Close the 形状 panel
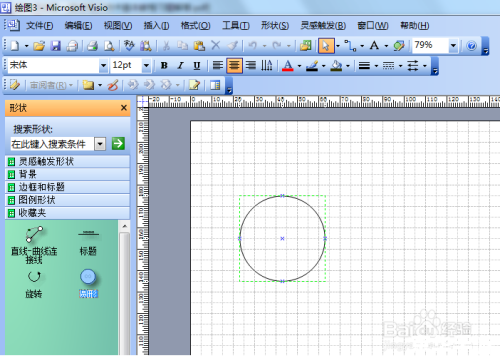This screenshot has width=500, height=363. (x=124, y=108)
